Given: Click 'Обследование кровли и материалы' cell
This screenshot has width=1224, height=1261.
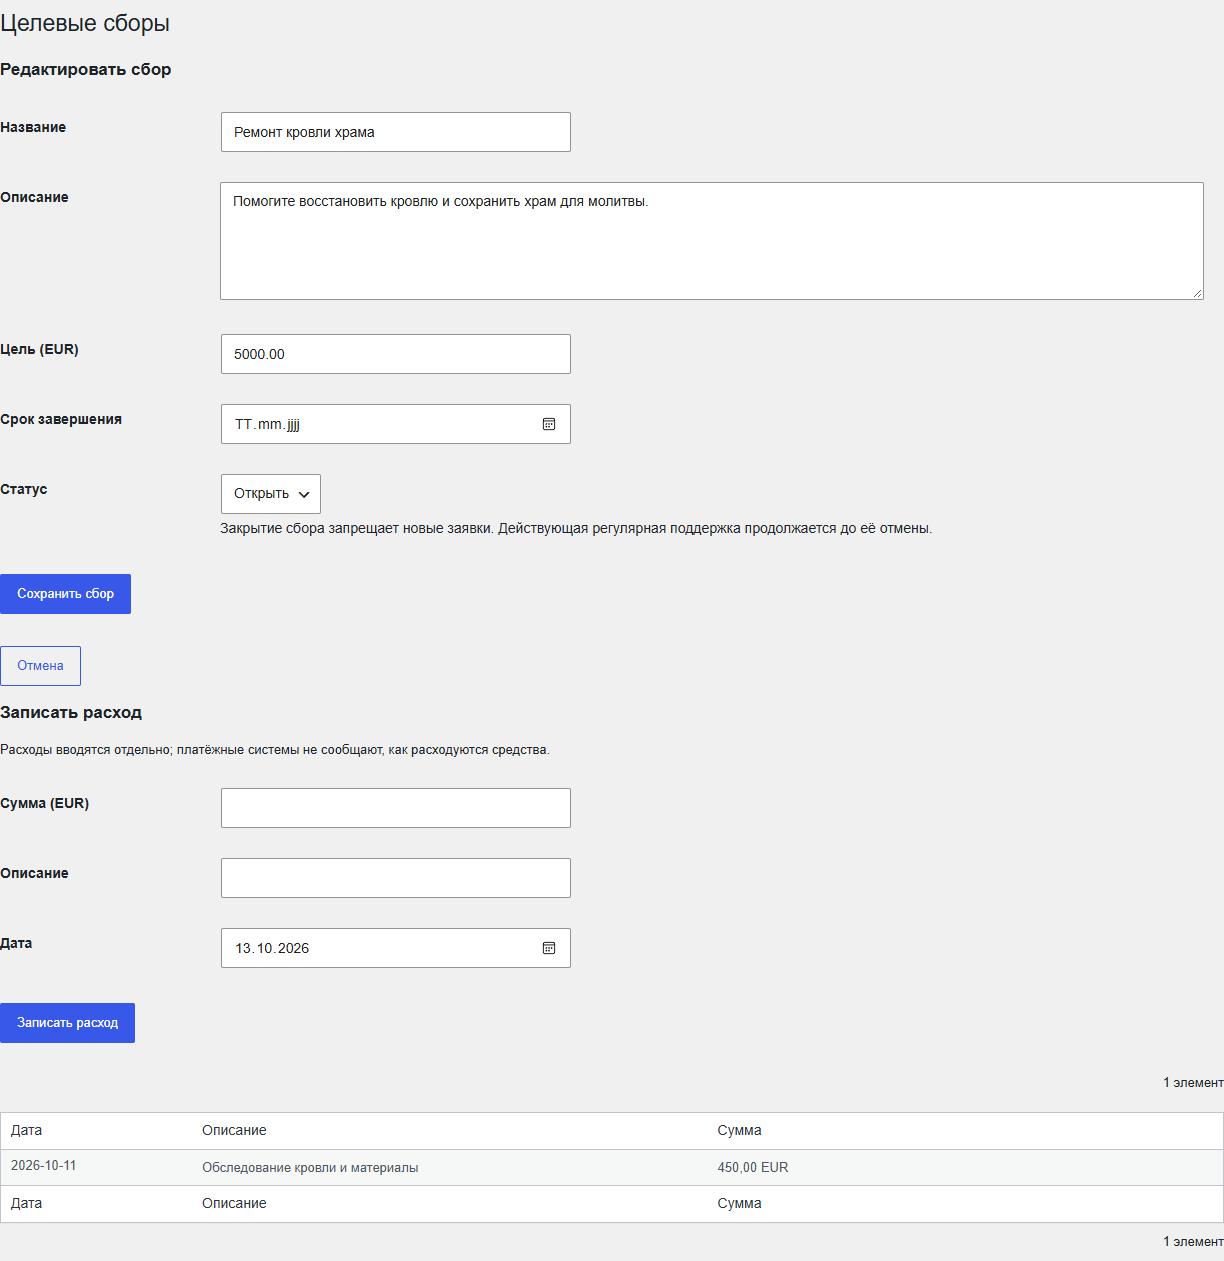Looking at the screenshot, I should pos(310,1167).
